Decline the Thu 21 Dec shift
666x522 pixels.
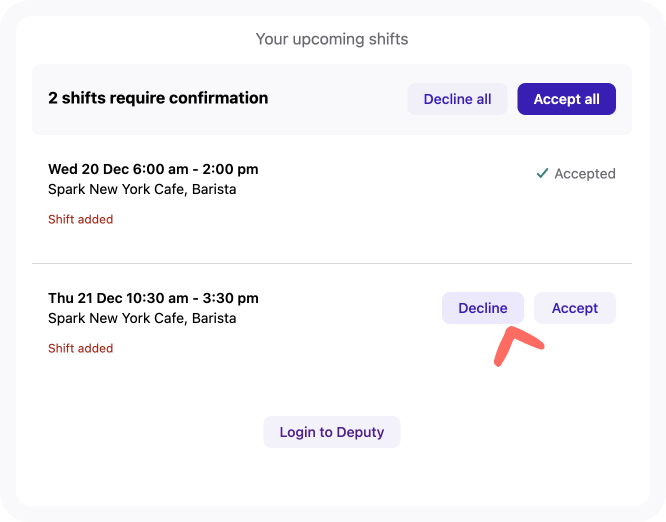click(483, 308)
